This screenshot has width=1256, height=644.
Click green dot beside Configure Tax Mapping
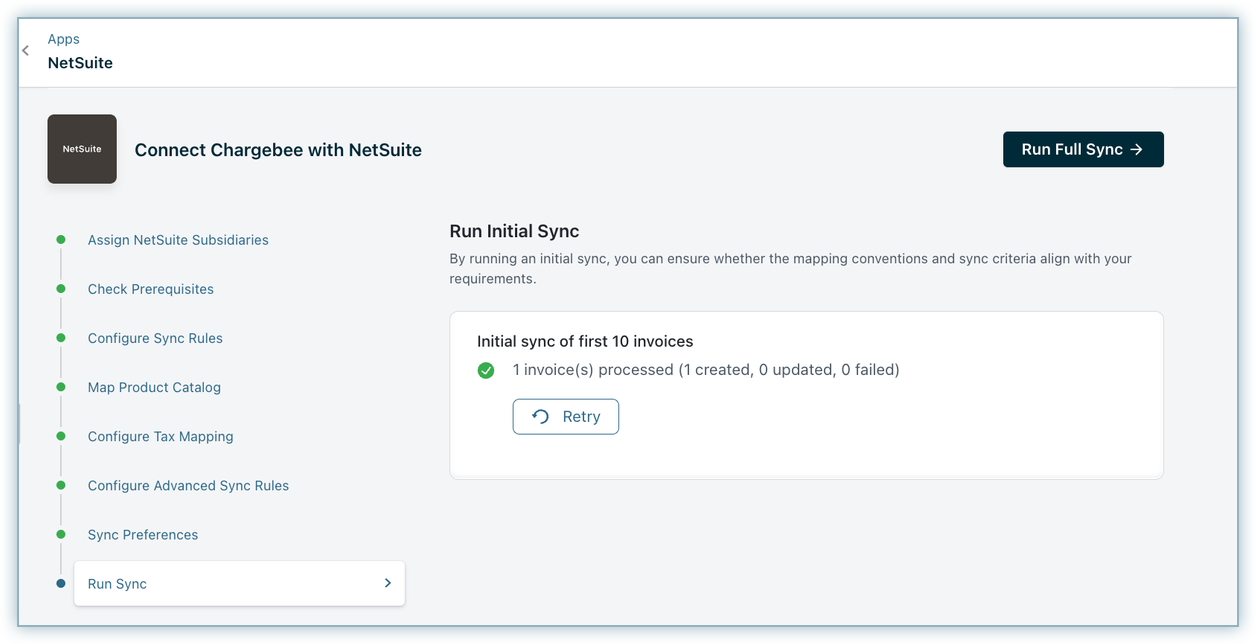[x=61, y=436]
